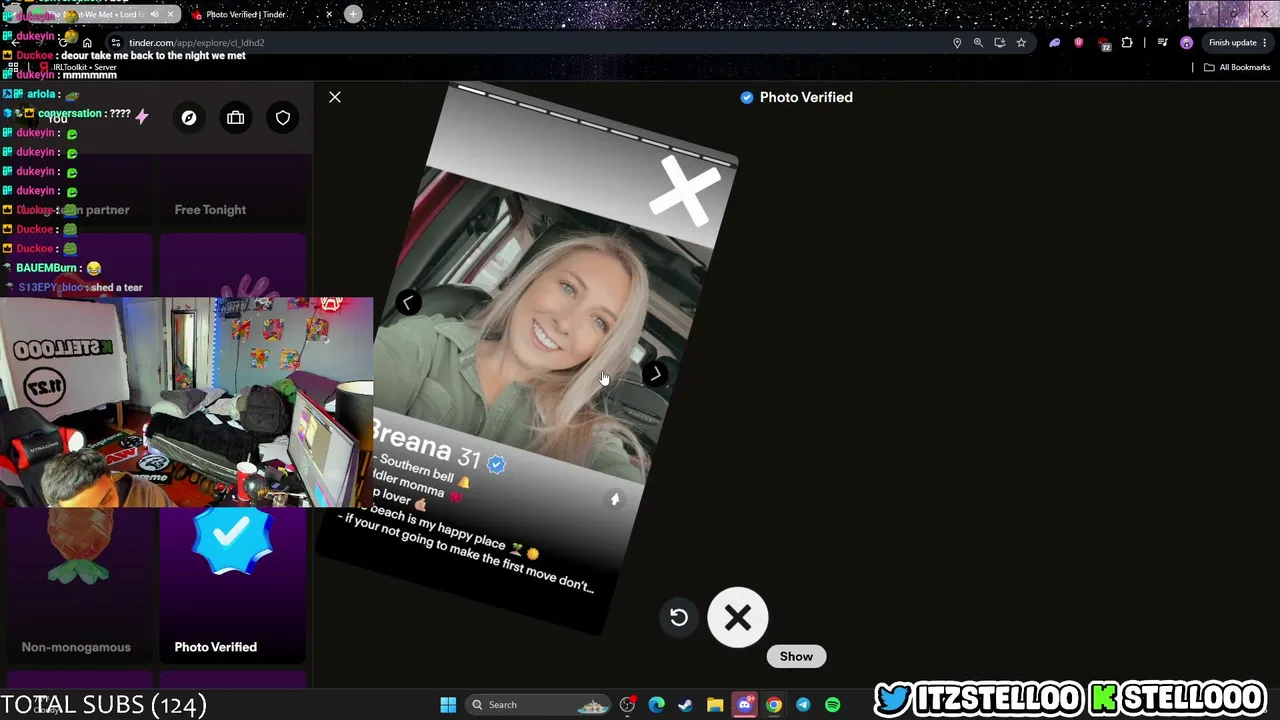Image resolution: width=1280 pixels, height=720 pixels.
Task: Open the site information icon in address bar
Action: click(x=116, y=43)
